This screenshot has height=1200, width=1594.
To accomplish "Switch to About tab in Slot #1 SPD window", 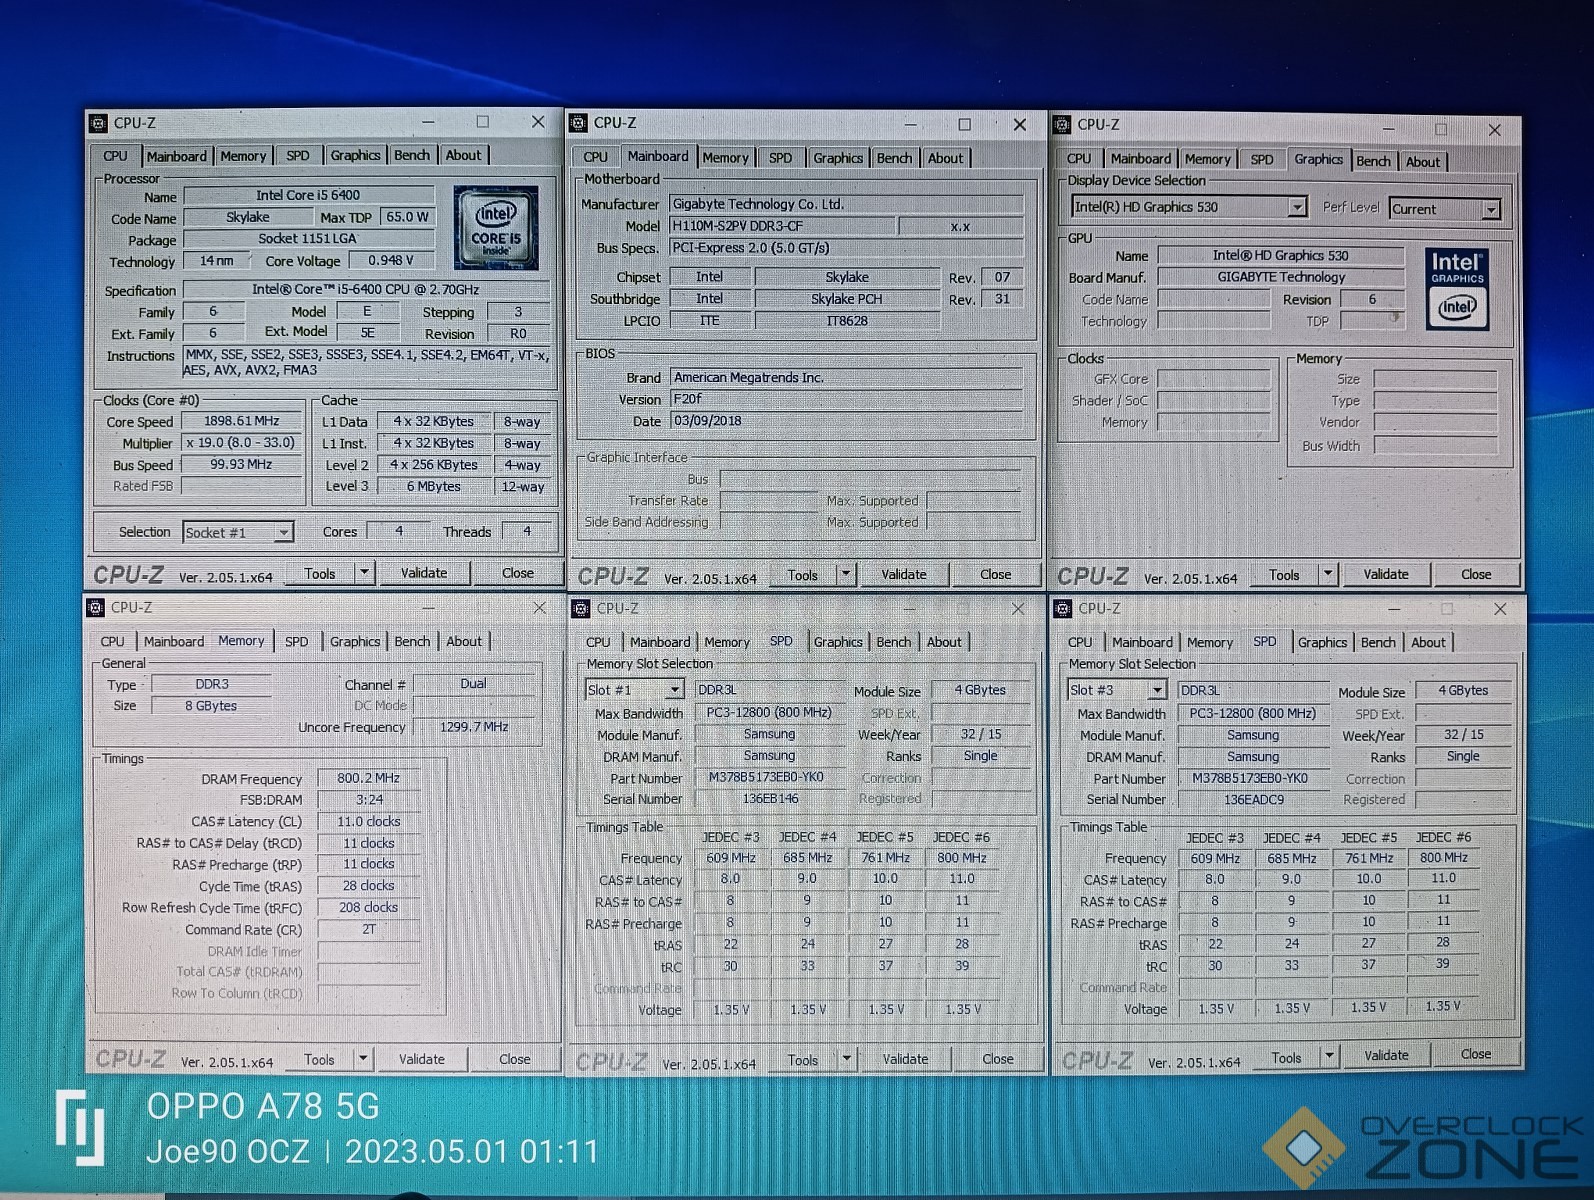I will pos(944,642).
